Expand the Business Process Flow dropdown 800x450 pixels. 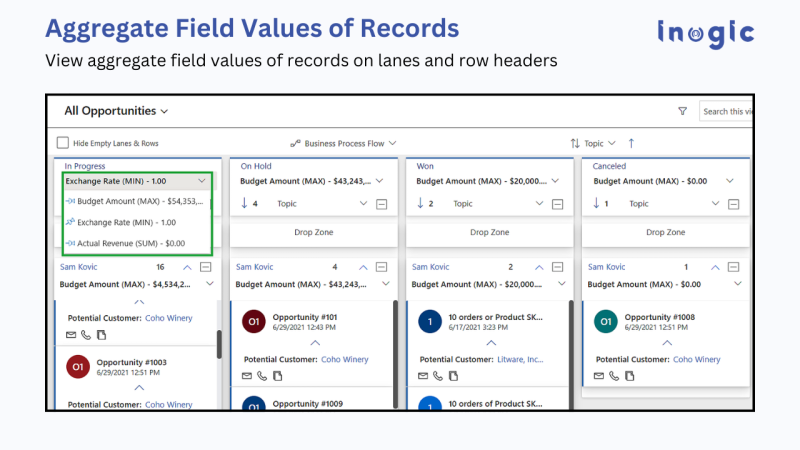[x=392, y=143]
